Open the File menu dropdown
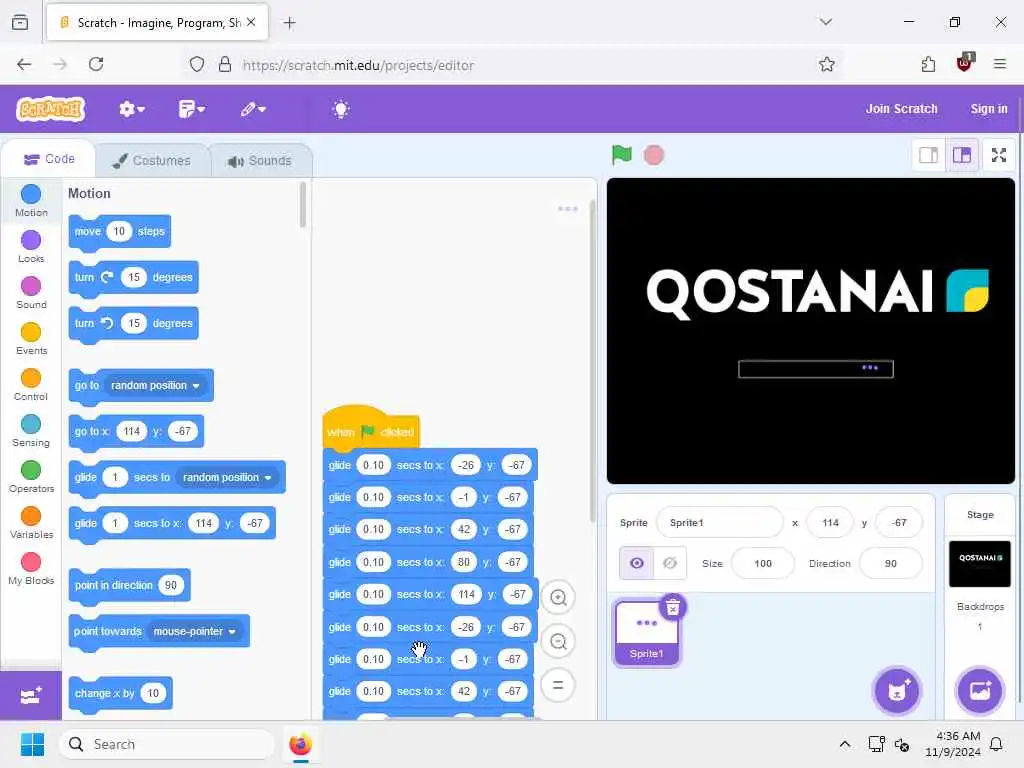 [191, 109]
